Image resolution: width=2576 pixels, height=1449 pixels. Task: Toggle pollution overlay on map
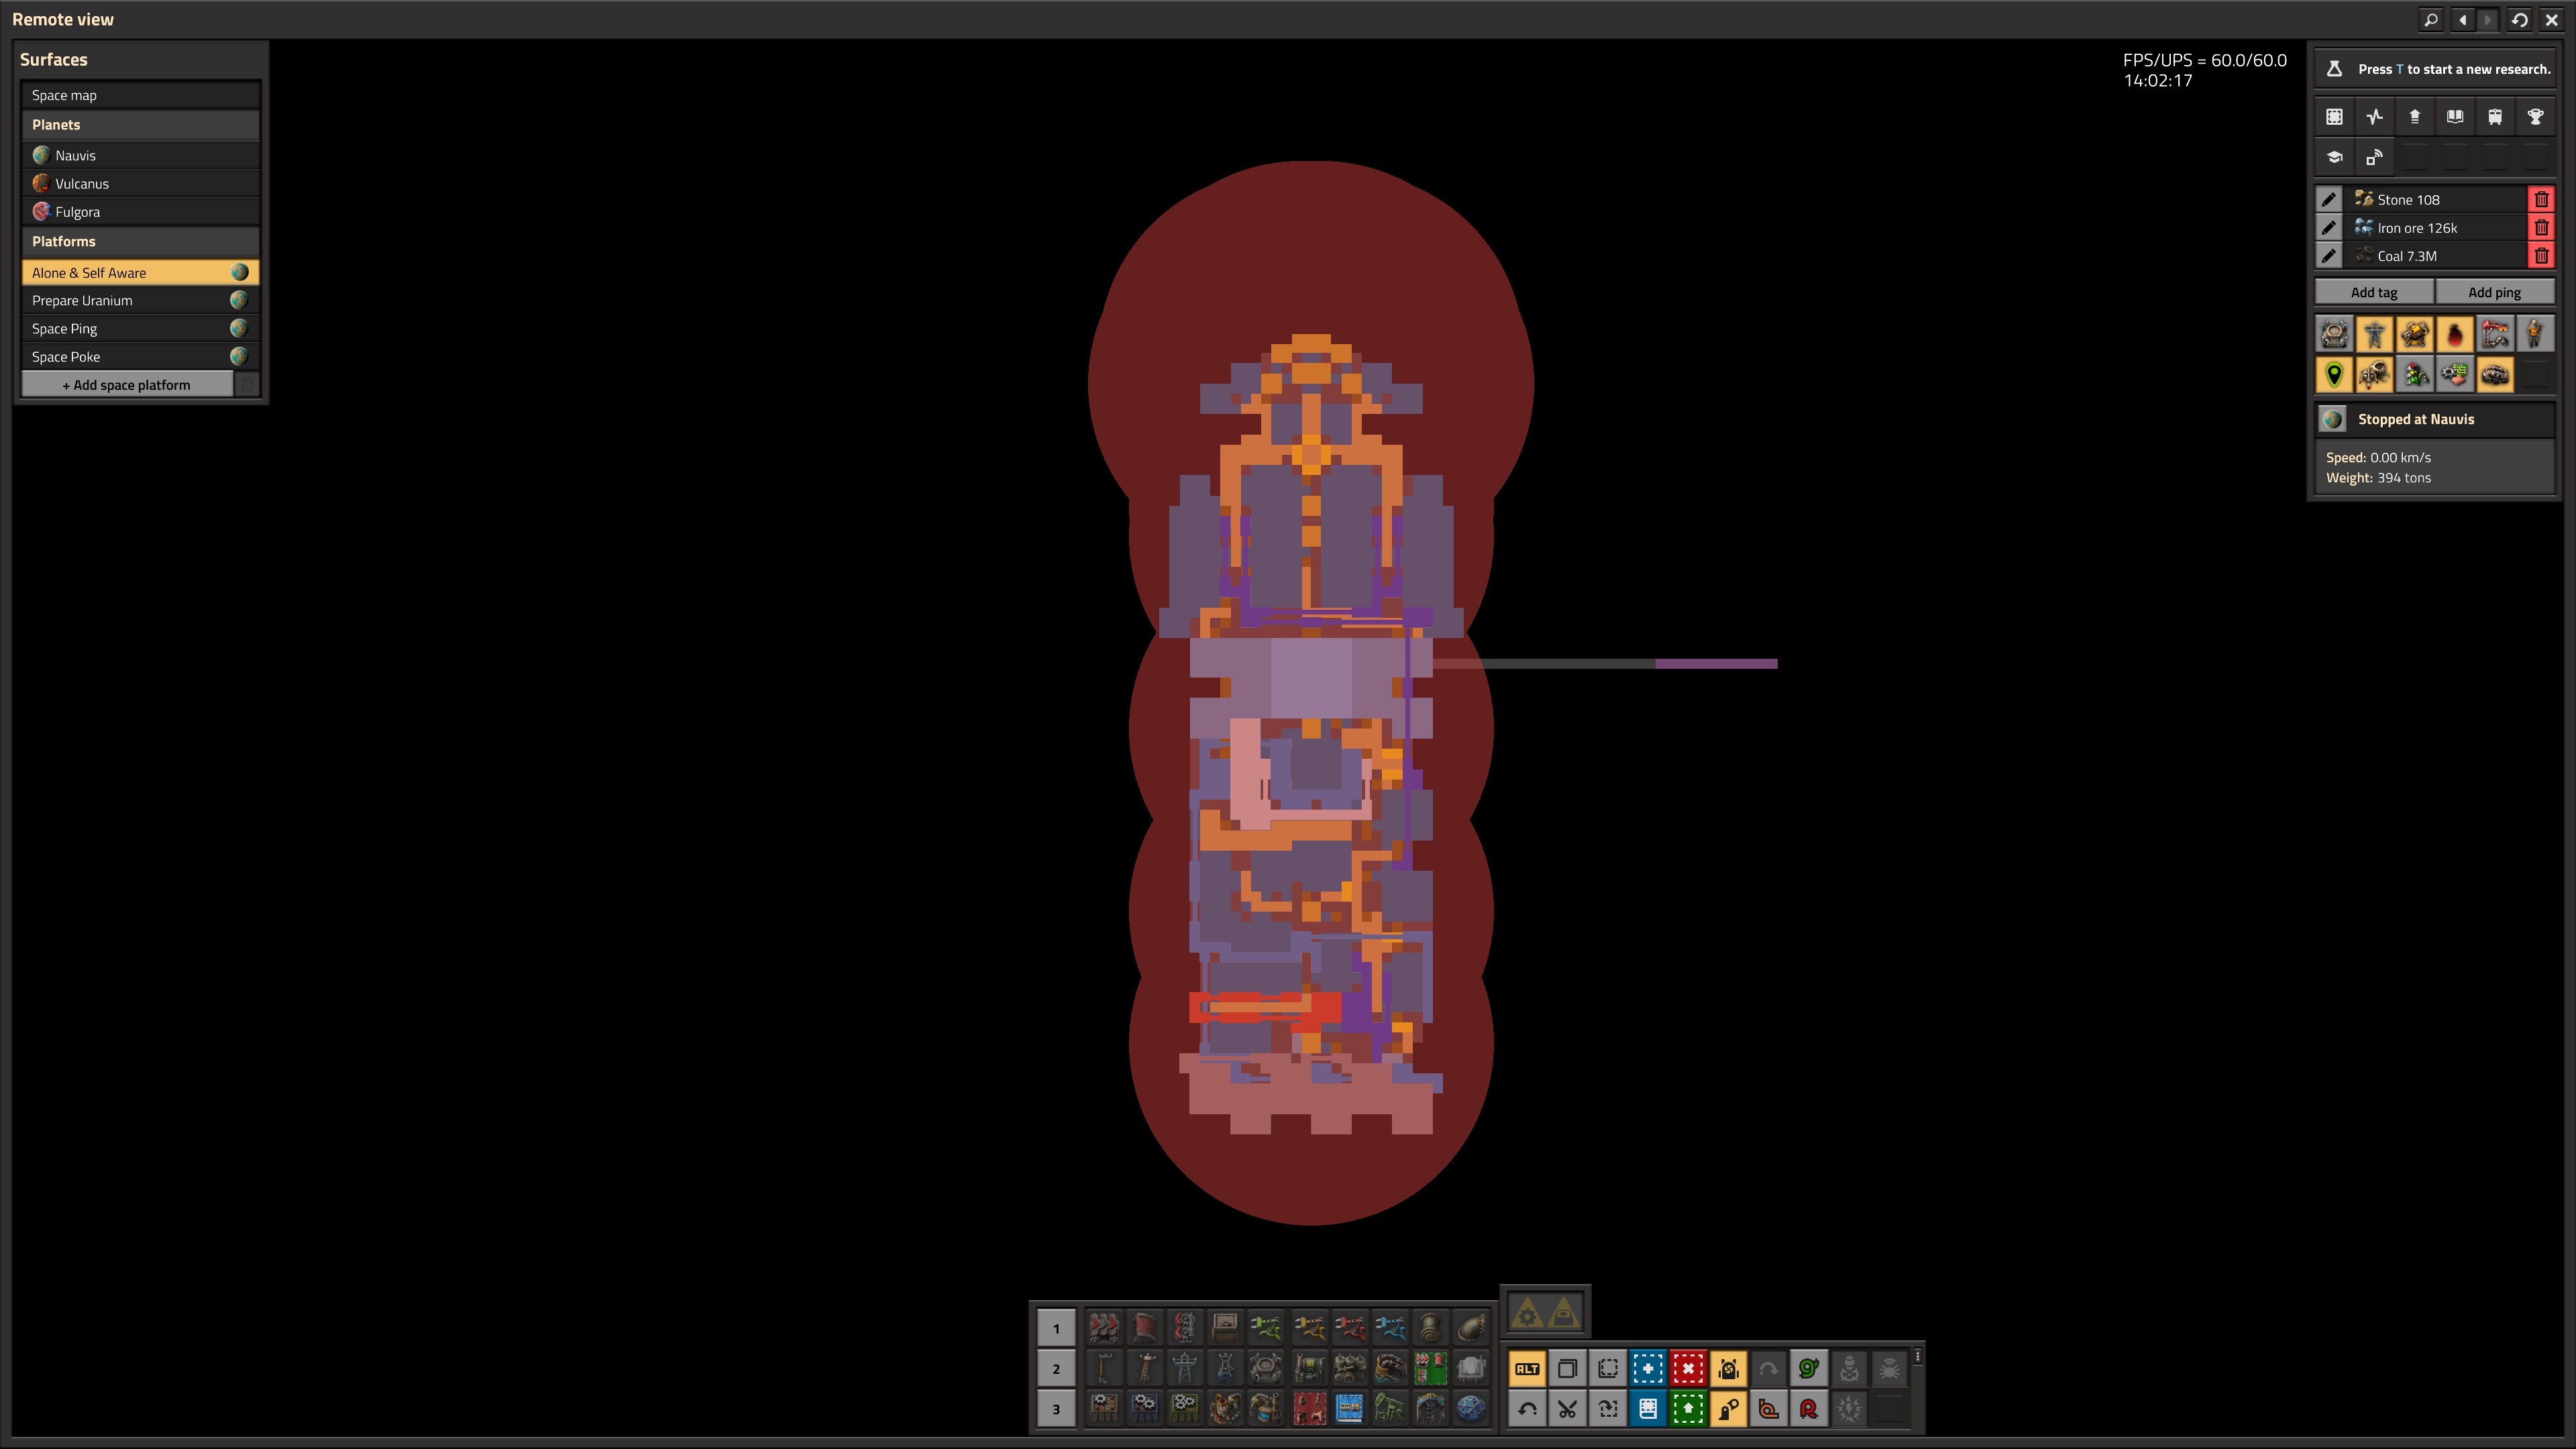pos(2454,334)
